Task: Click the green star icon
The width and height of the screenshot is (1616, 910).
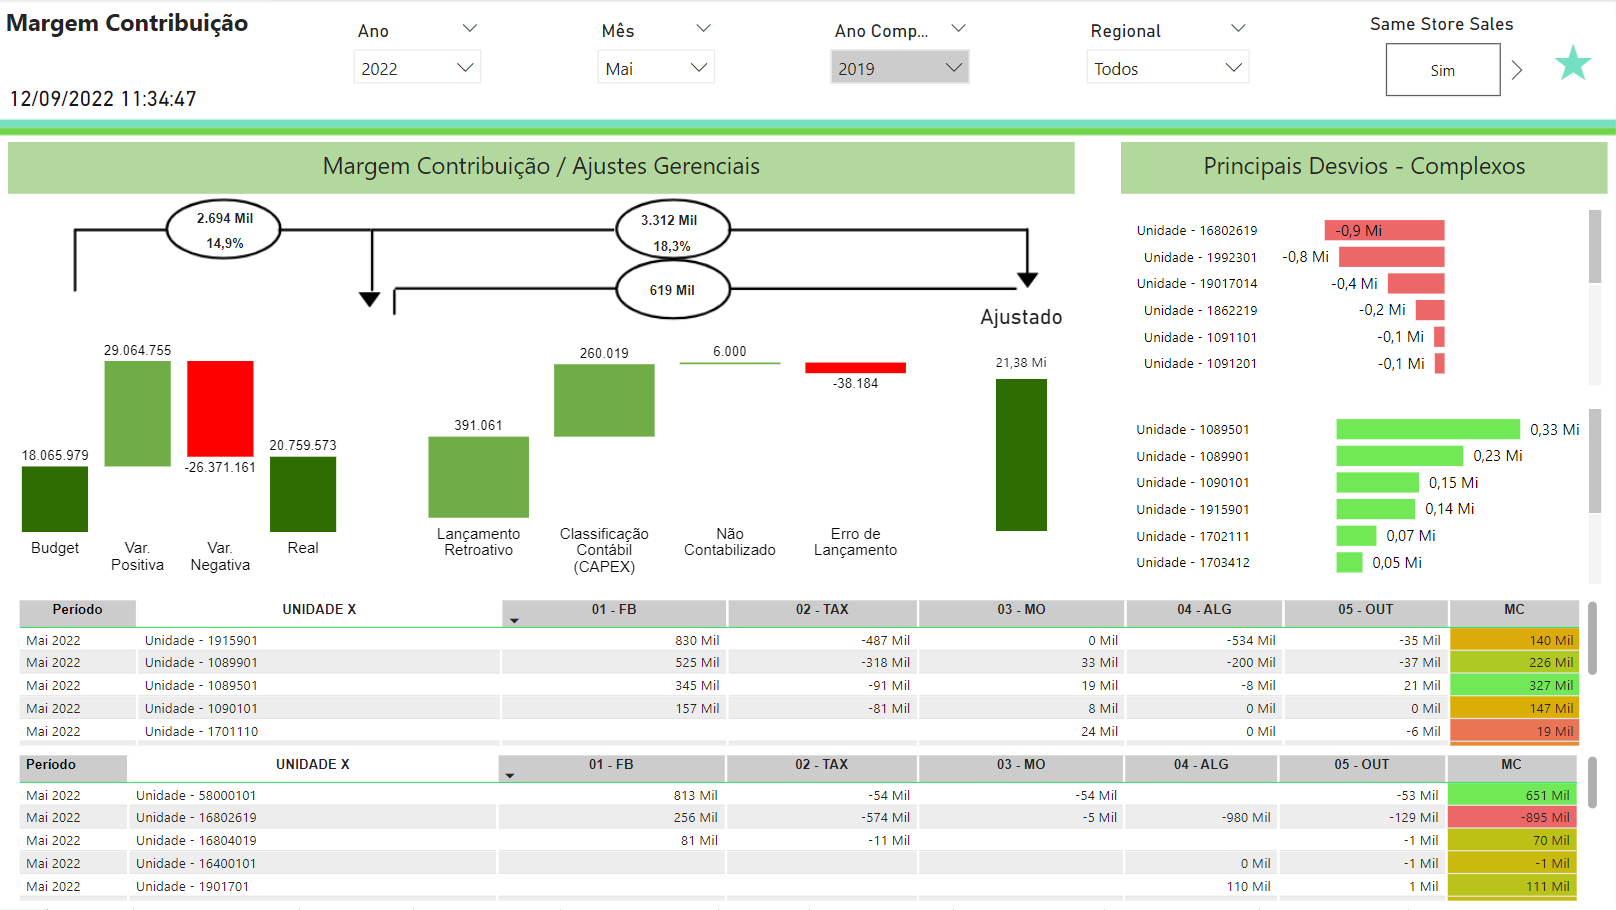Action: [1572, 64]
